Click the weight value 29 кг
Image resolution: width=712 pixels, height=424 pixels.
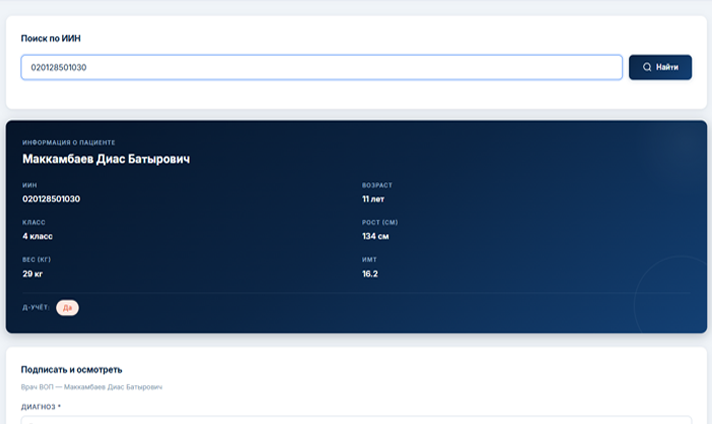32,273
